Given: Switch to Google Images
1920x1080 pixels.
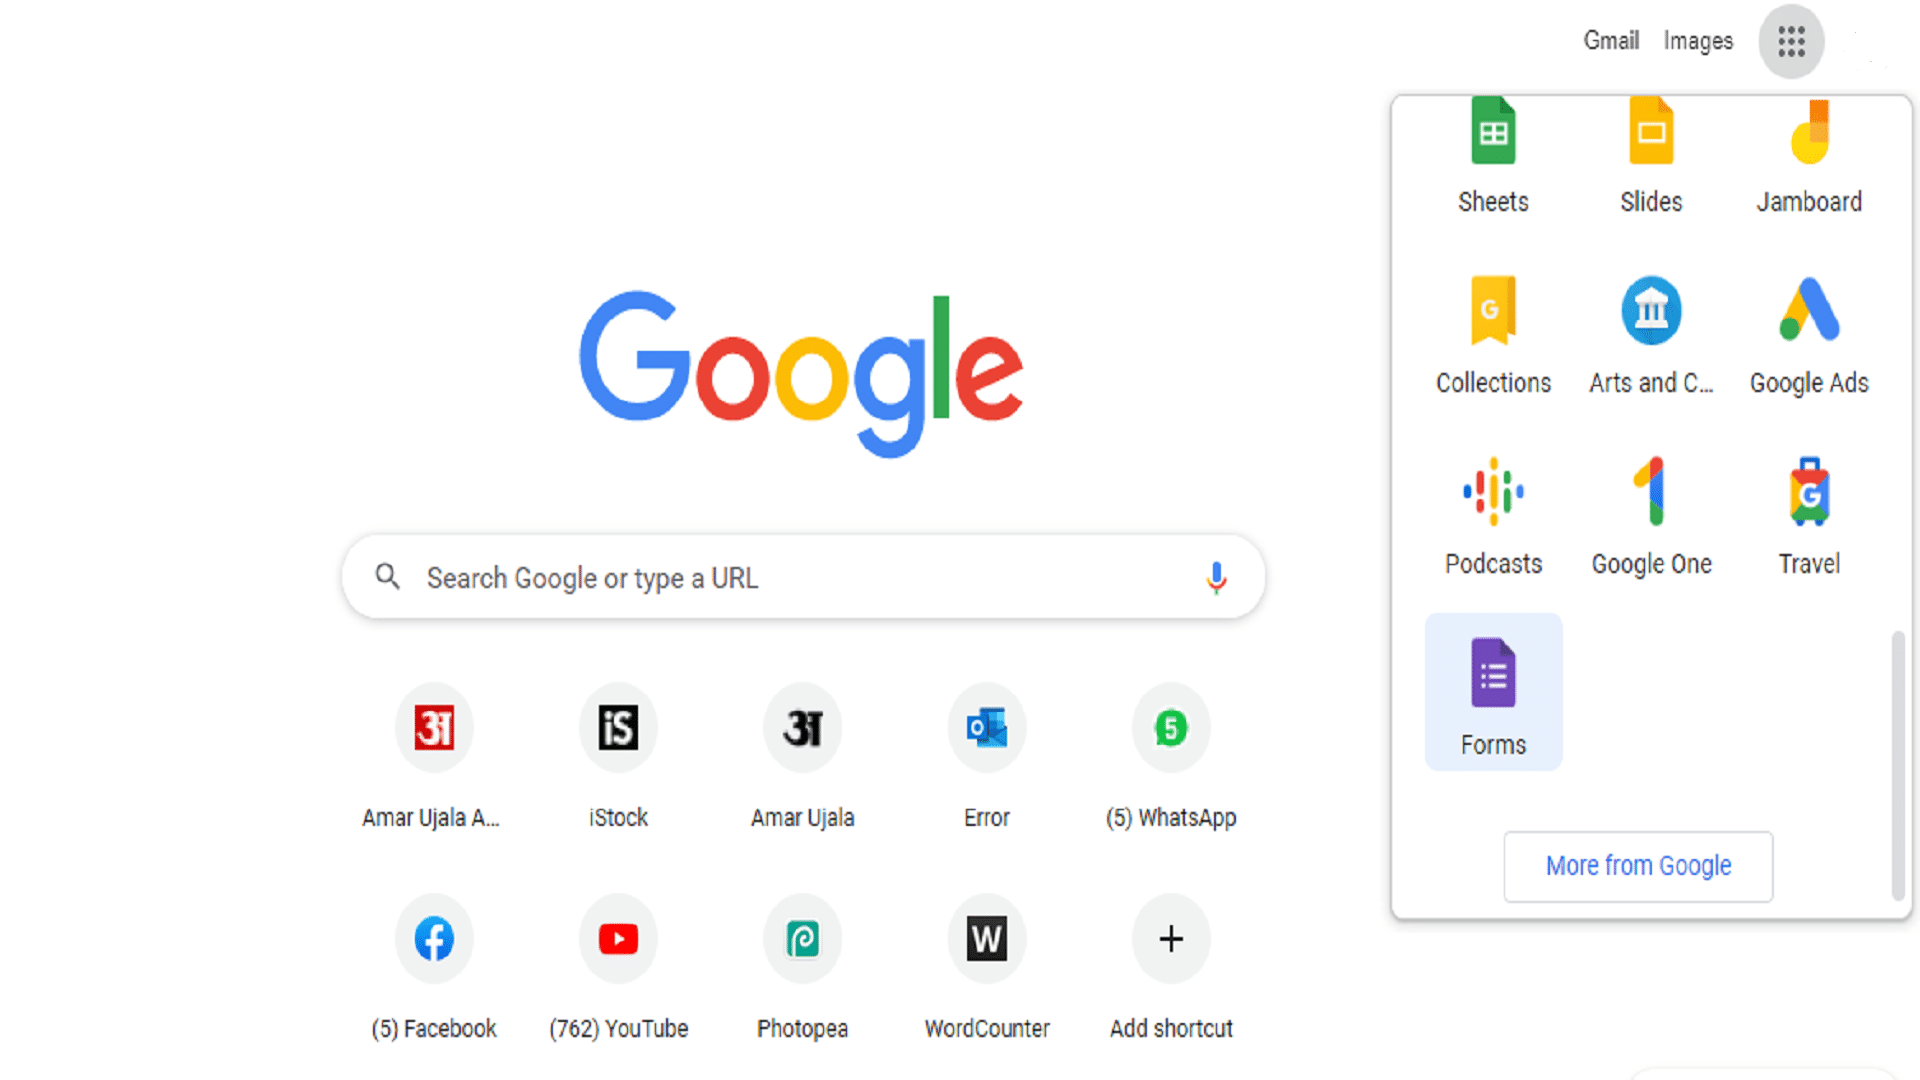Looking at the screenshot, I should click(x=1697, y=40).
